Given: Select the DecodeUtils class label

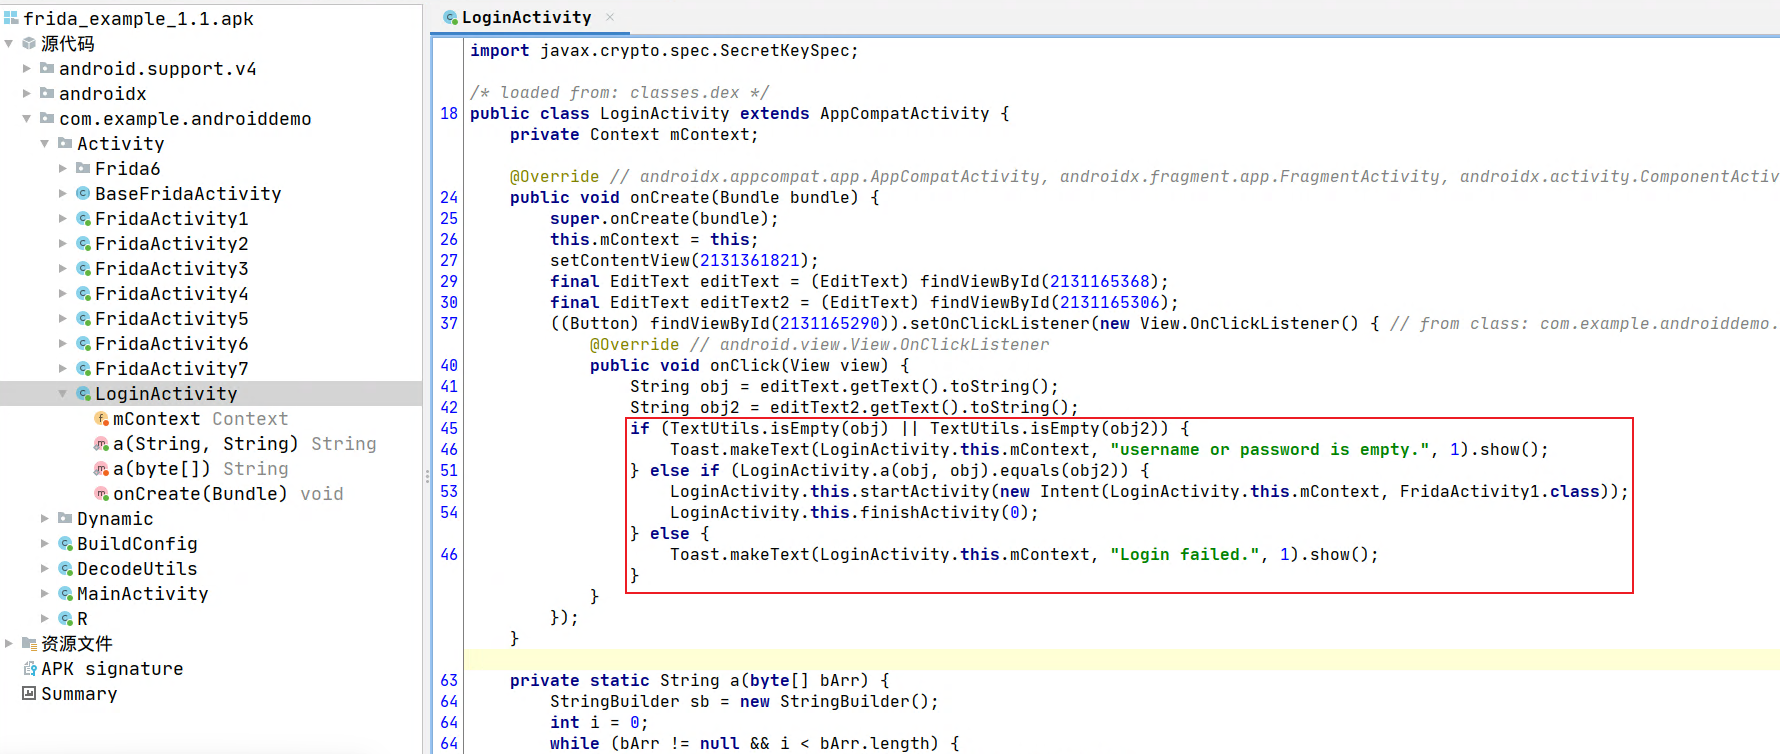Looking at the screenshot, I should pyautogui.click(x=137, y=568).
